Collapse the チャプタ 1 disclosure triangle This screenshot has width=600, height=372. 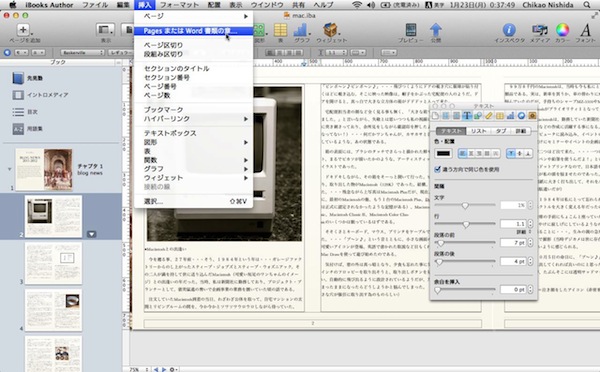pos(10,169)
